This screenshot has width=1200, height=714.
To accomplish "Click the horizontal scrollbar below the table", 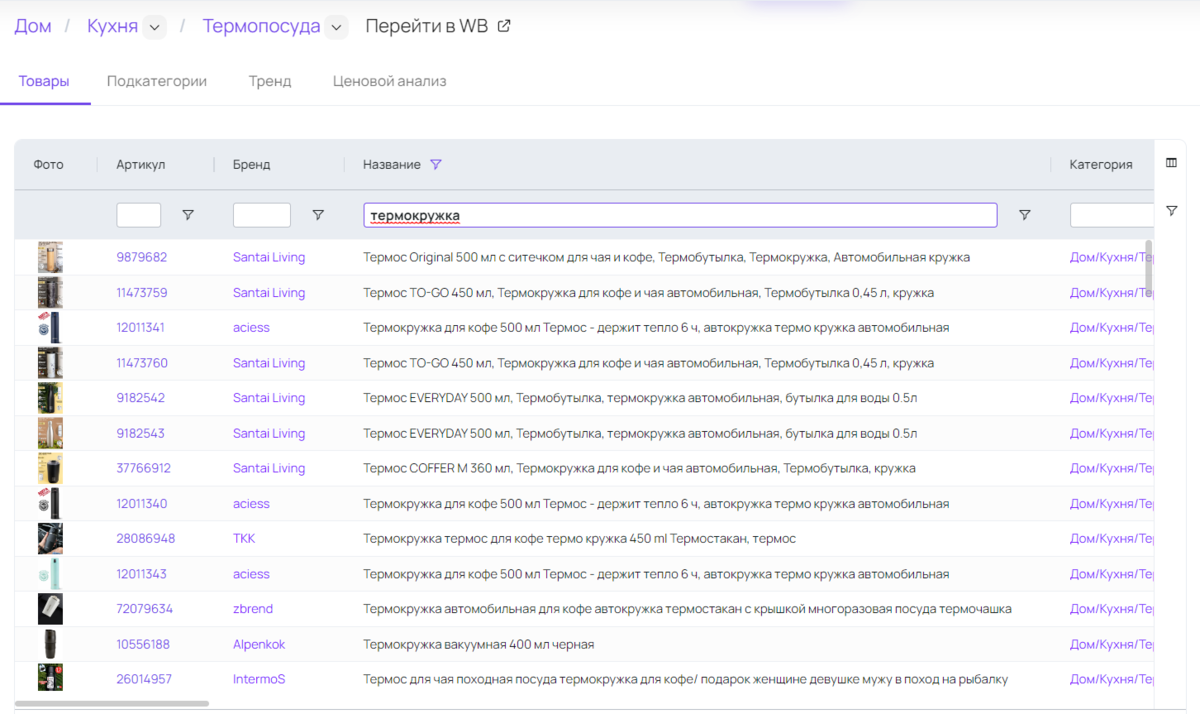I will [112, 704].
